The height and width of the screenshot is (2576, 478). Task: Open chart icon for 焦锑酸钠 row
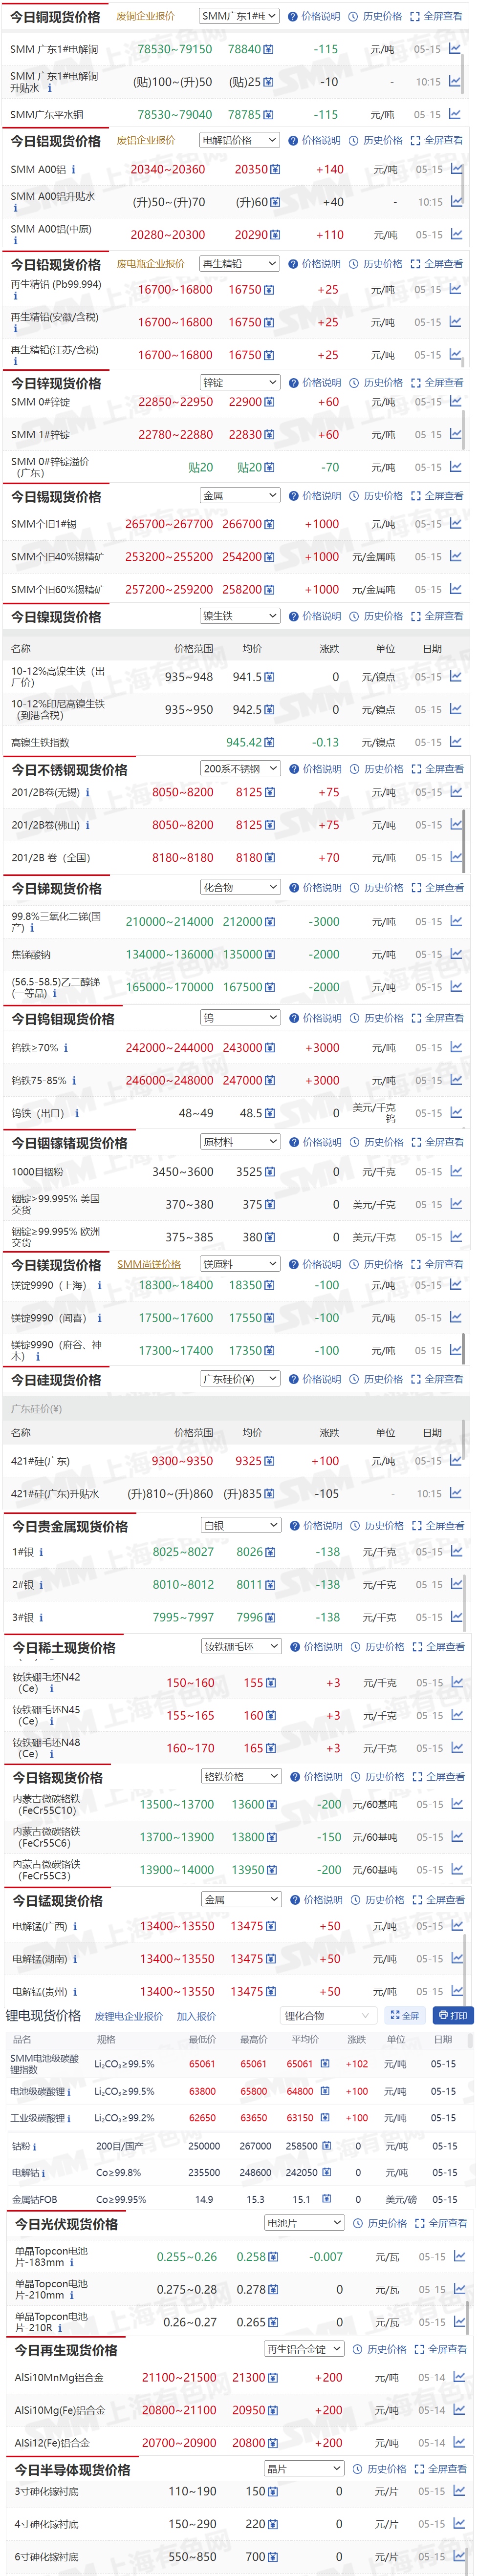[456, 953]
